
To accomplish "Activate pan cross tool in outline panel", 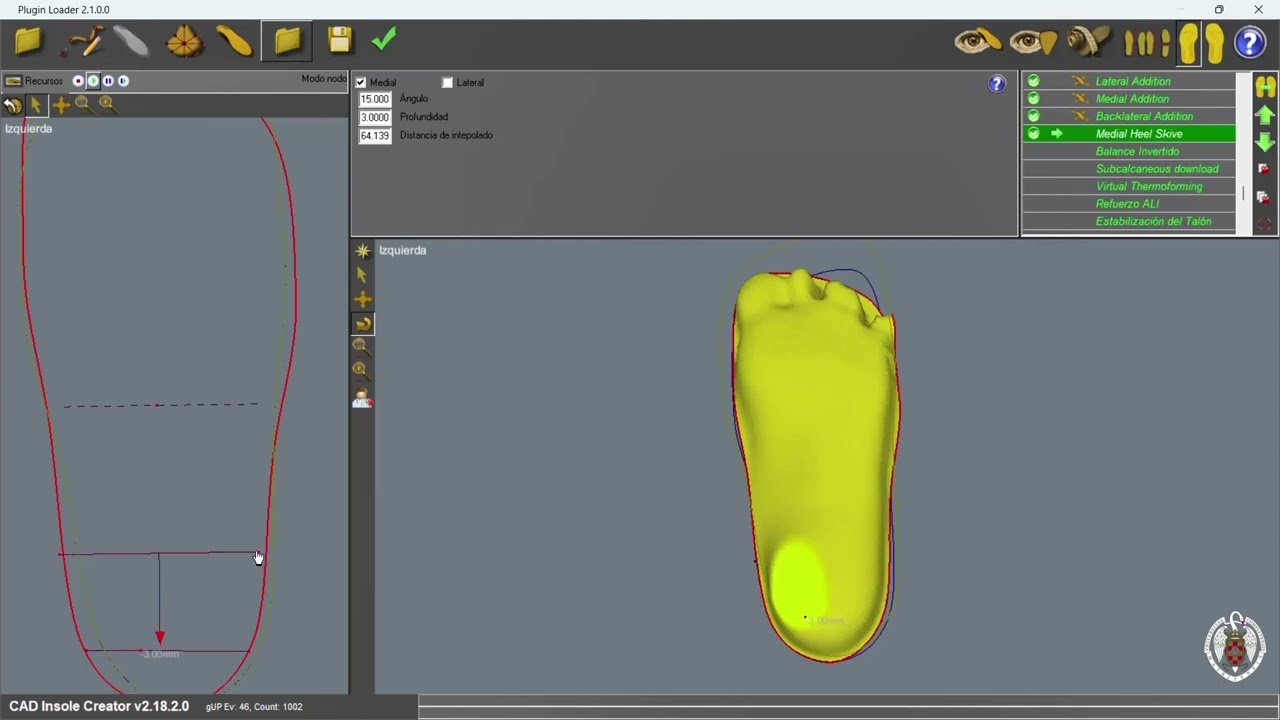I will (x=61, y=104).
